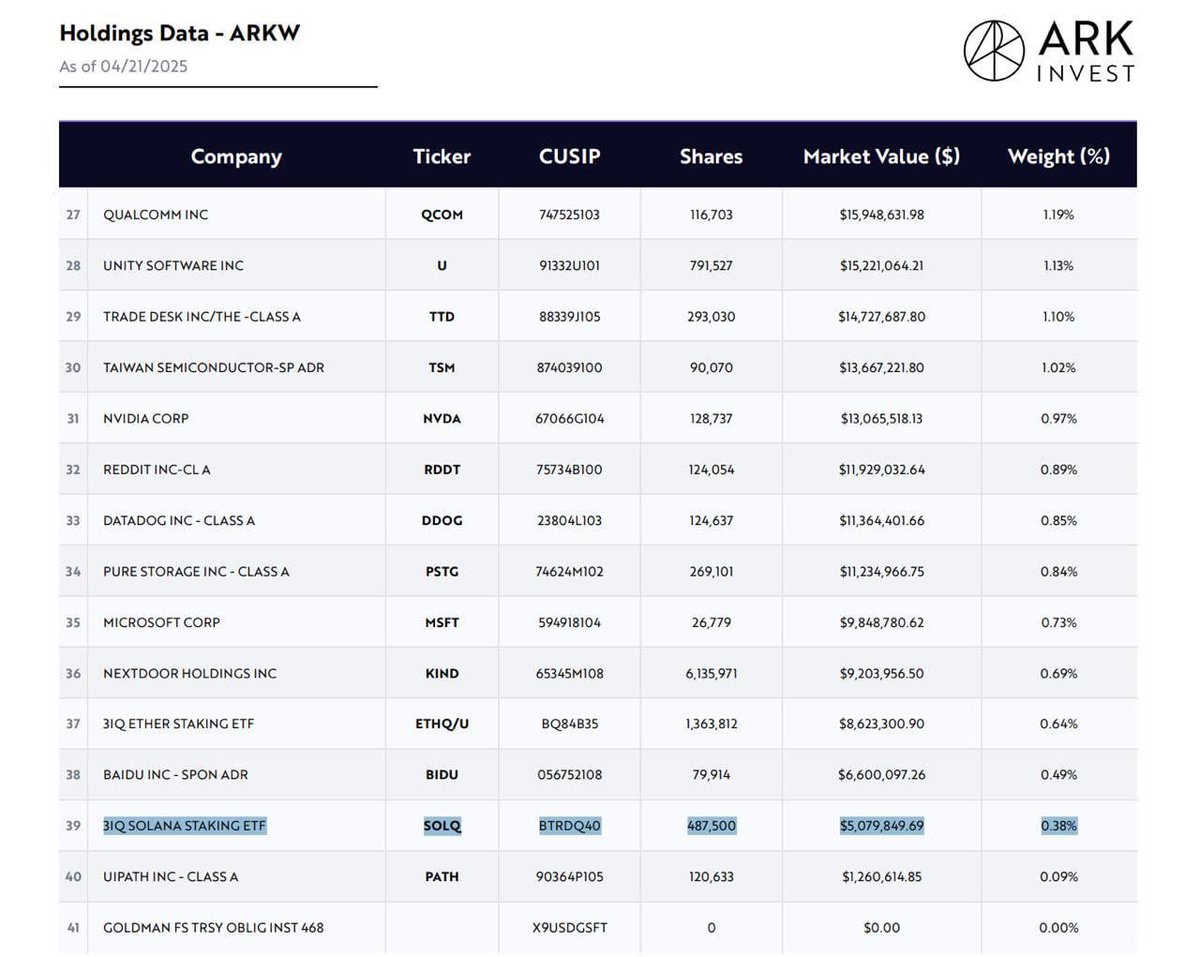1200x957 pixels.
Task: Click the PATH ticker
Action: 442,877
